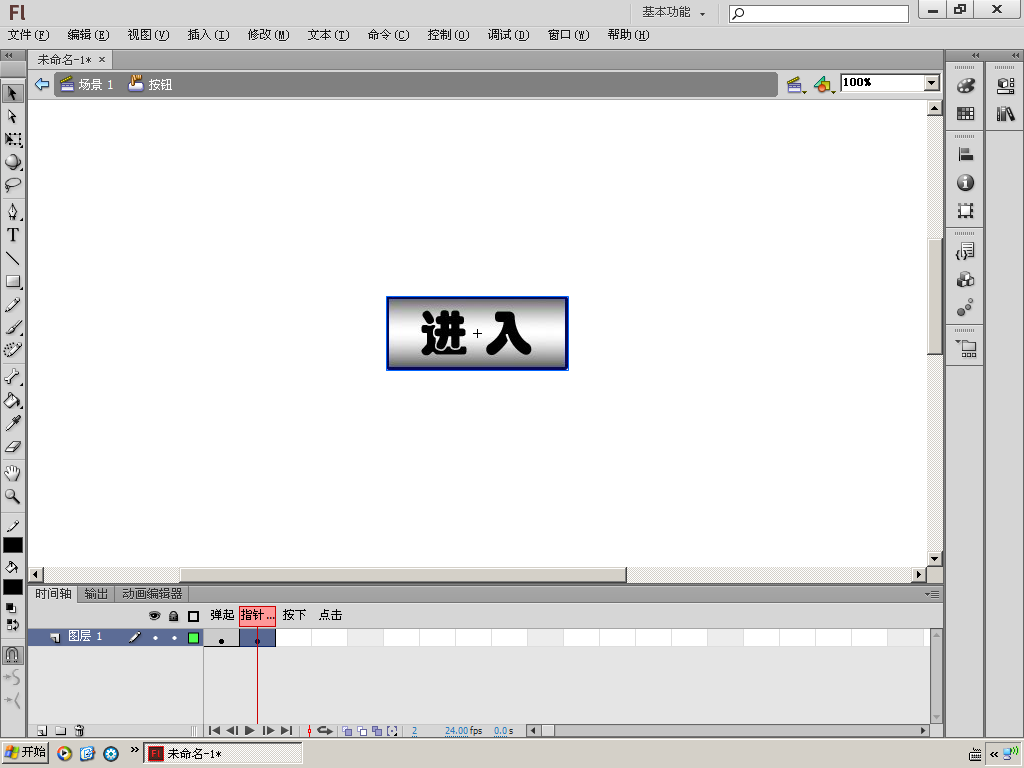The height and width of the screenshot is (768, 1024).
Task: Open the Edit Symbols shapes dropdown
Action: click(x=824, y=84)
